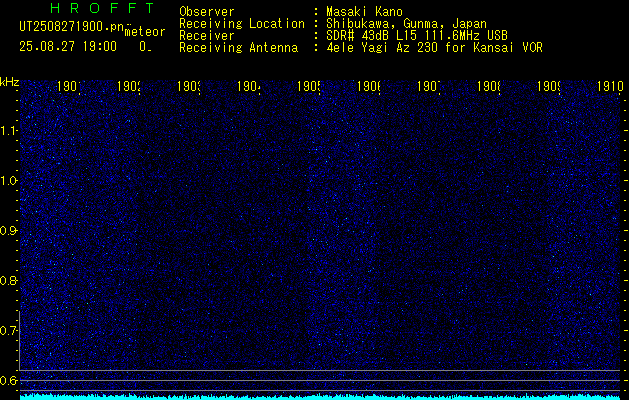The width and height of the screenshot is (629, 400).
Task: Select Shibukawa, Gunma, Japan text
Action: [406, 24]
